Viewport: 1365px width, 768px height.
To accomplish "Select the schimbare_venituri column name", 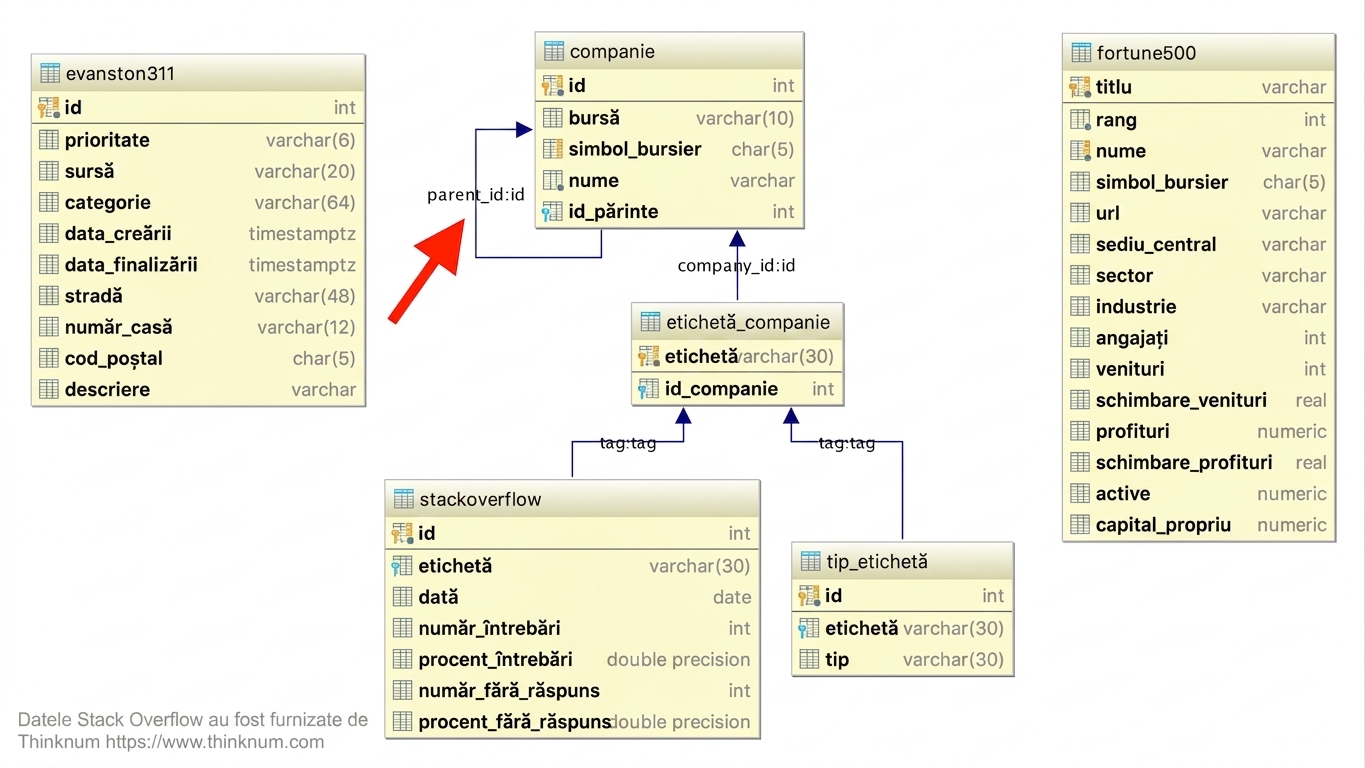I will [1181, 400].
